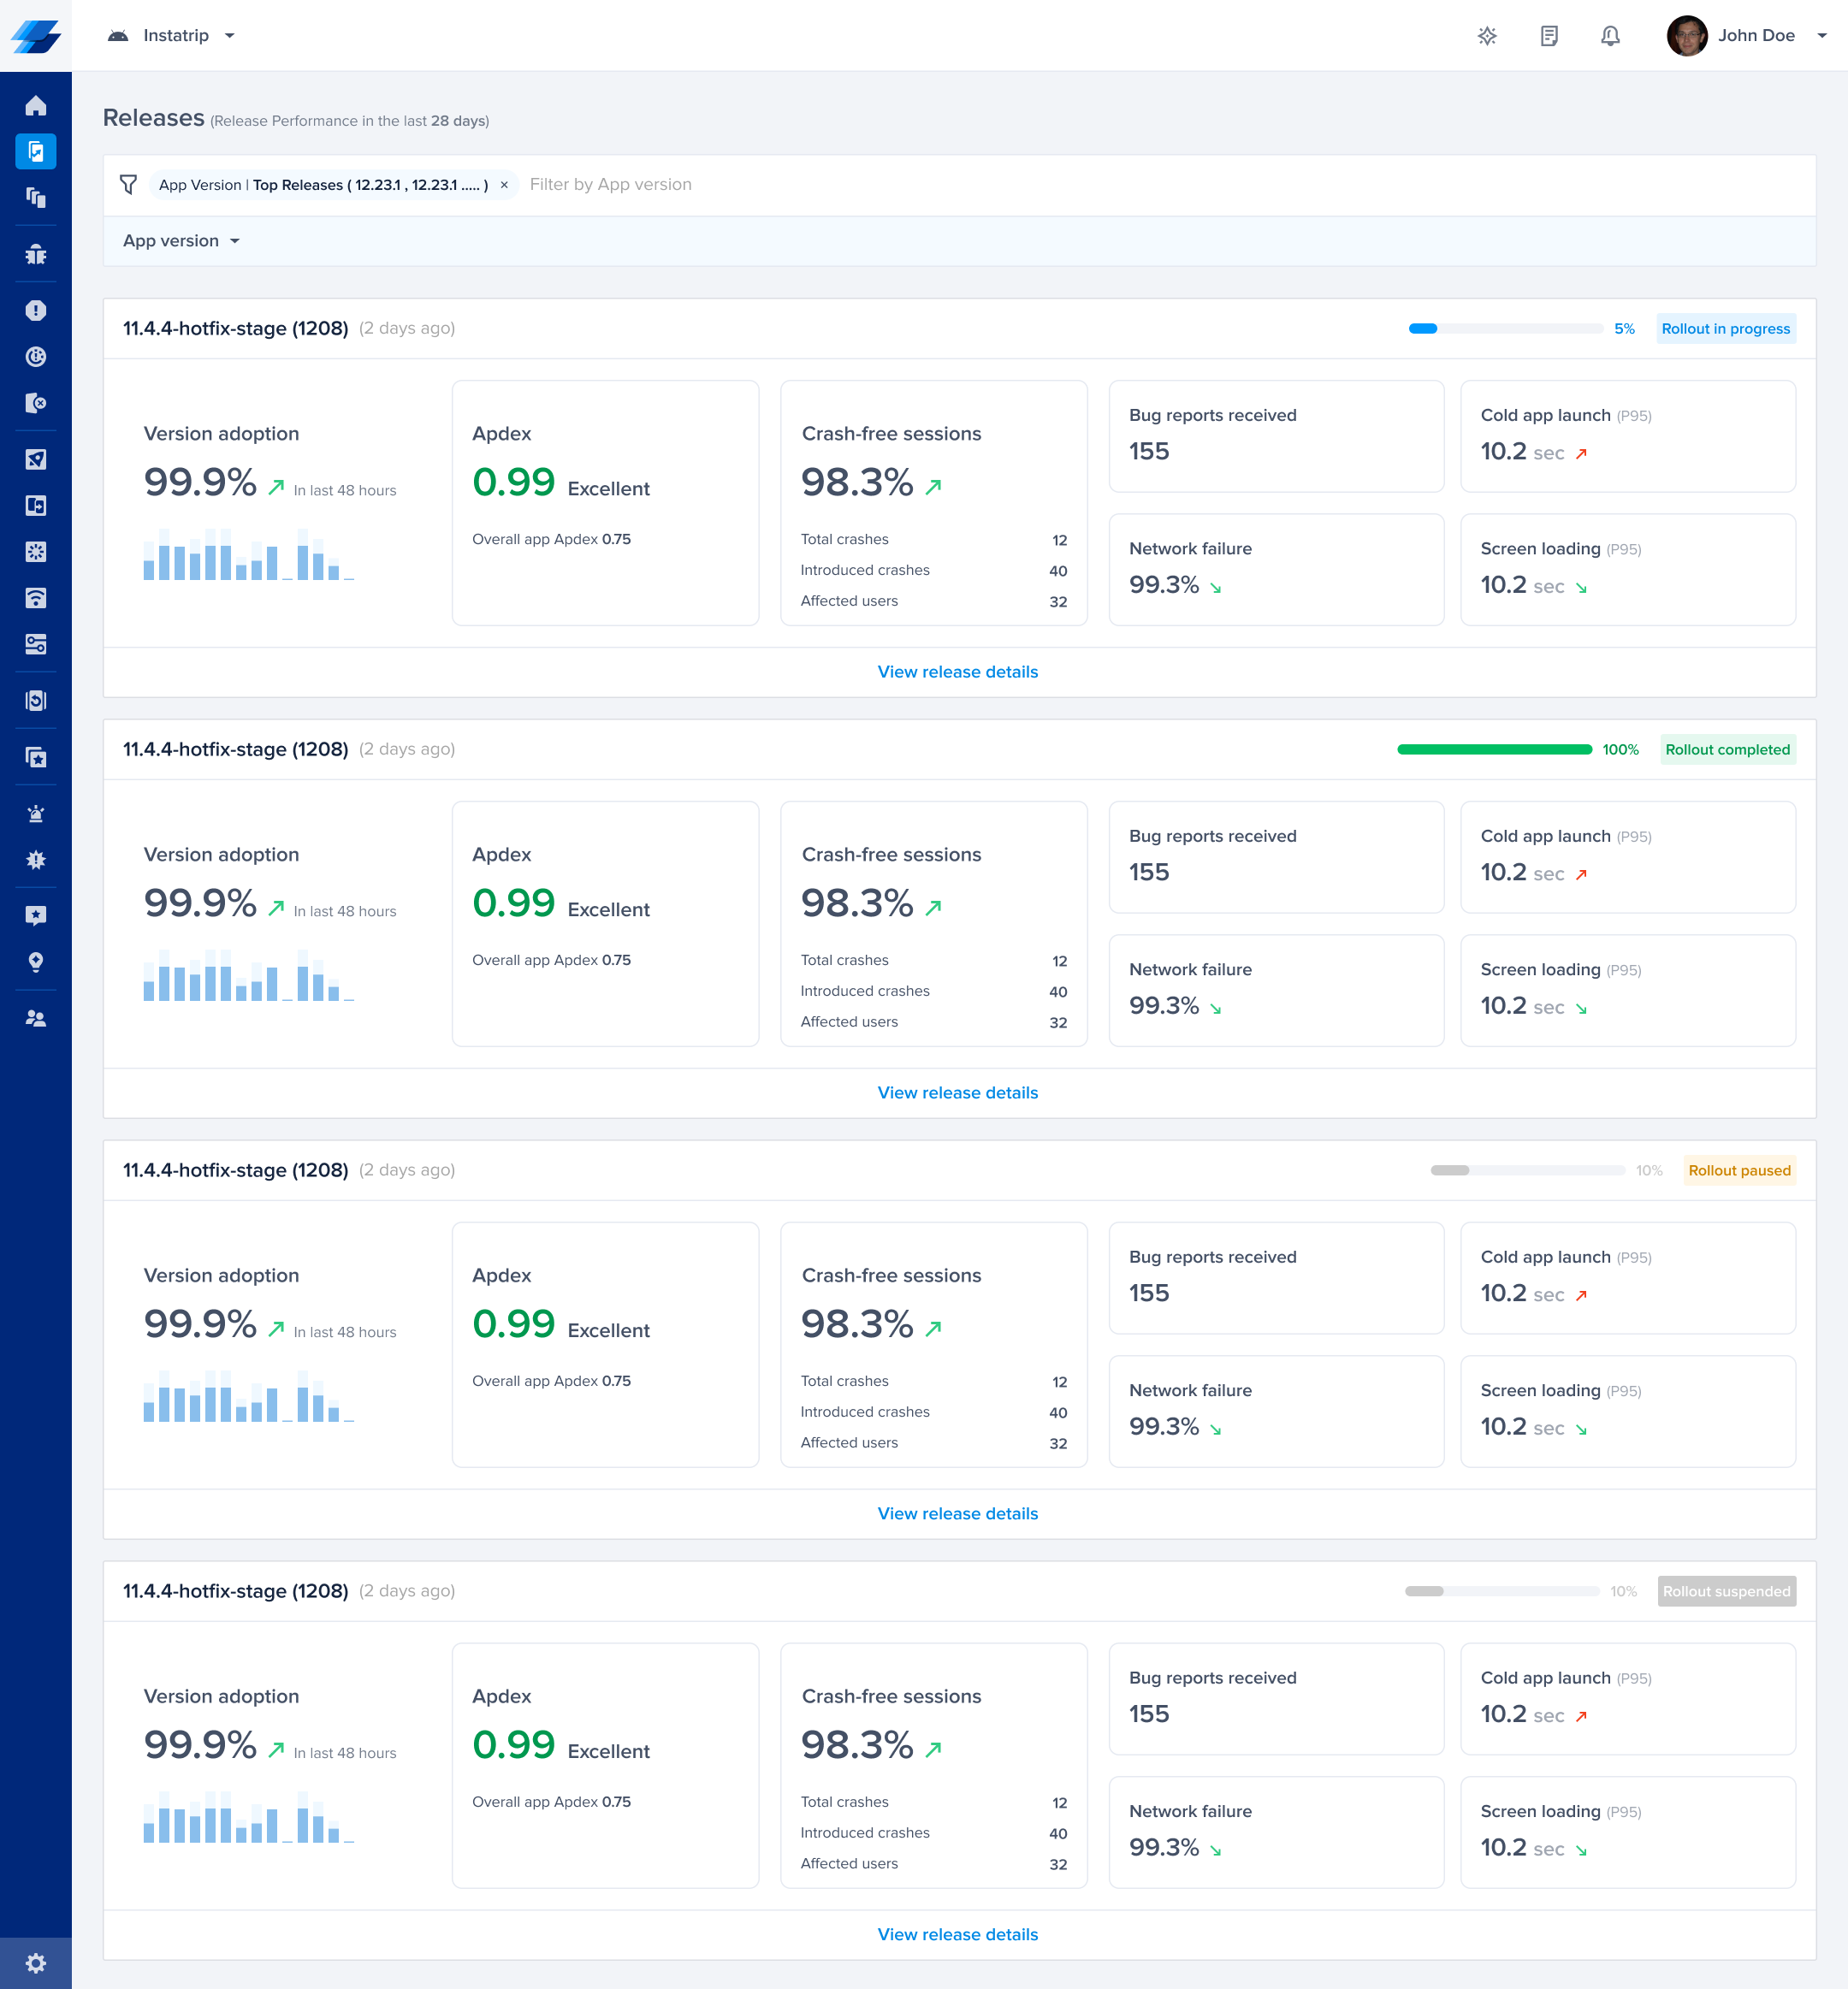
Task: Click the lightbulb icon in sidebar
Action: 36,962
